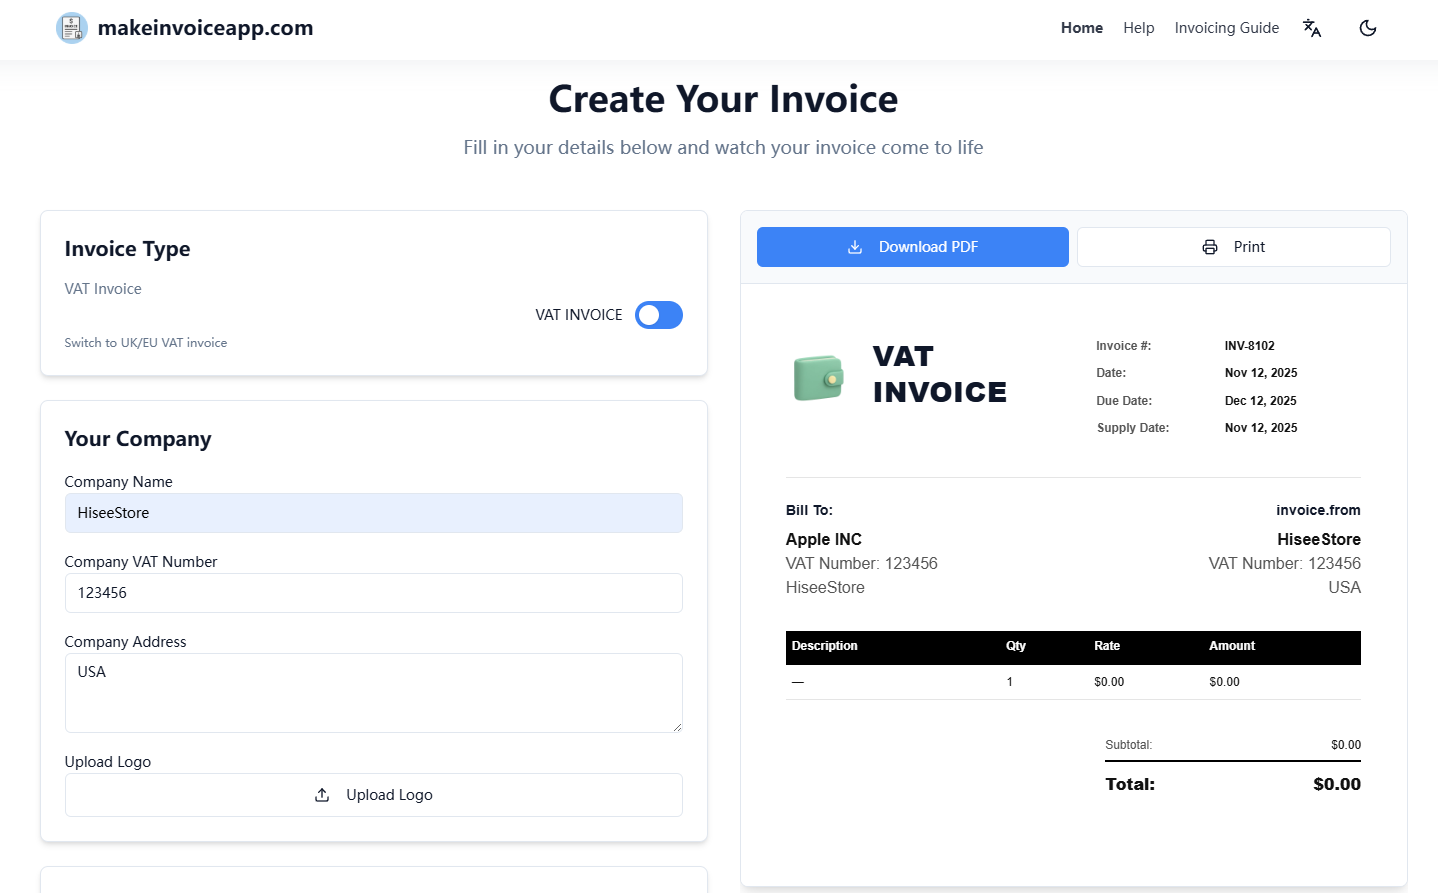This screenshot has width=1438, height=893.
Task: Toggle the VAT INVOICE switch off
Action: click(x=658, y=314)
